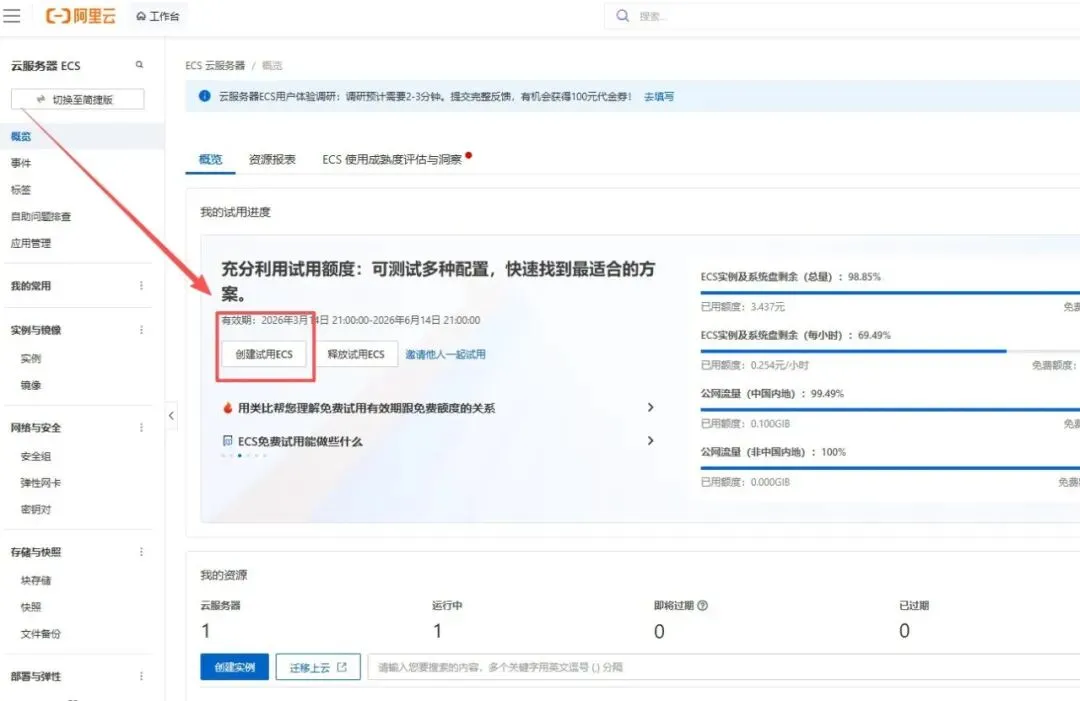Screen dimensions: 1080x701
Task: Click 邀请他人一起试用 link
Action: point(445,354)
